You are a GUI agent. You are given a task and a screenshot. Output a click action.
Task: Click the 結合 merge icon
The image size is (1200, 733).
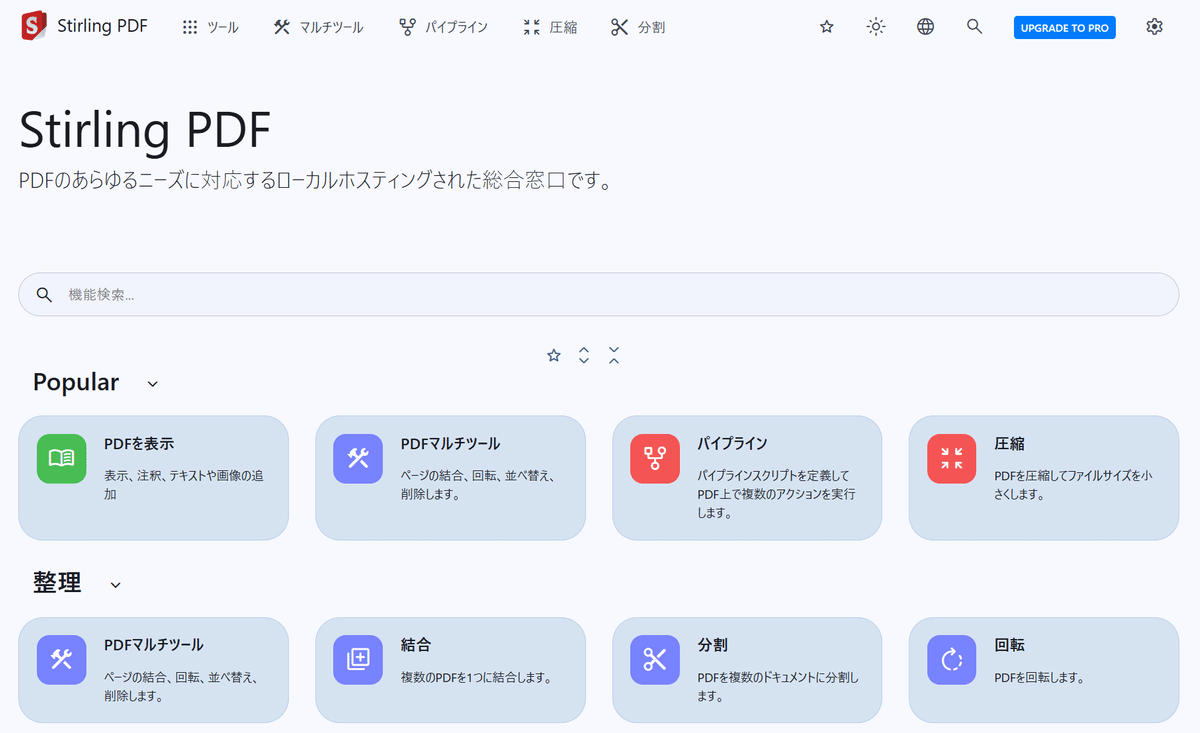point(358,660)
